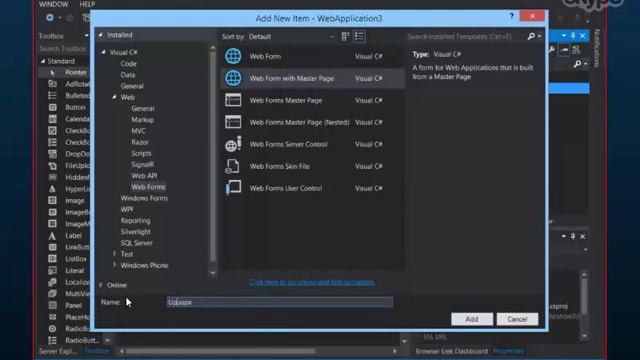Viewport: 640px width, 360px height.
Task: Select the Markup category under Web
Action: point(142,120)
